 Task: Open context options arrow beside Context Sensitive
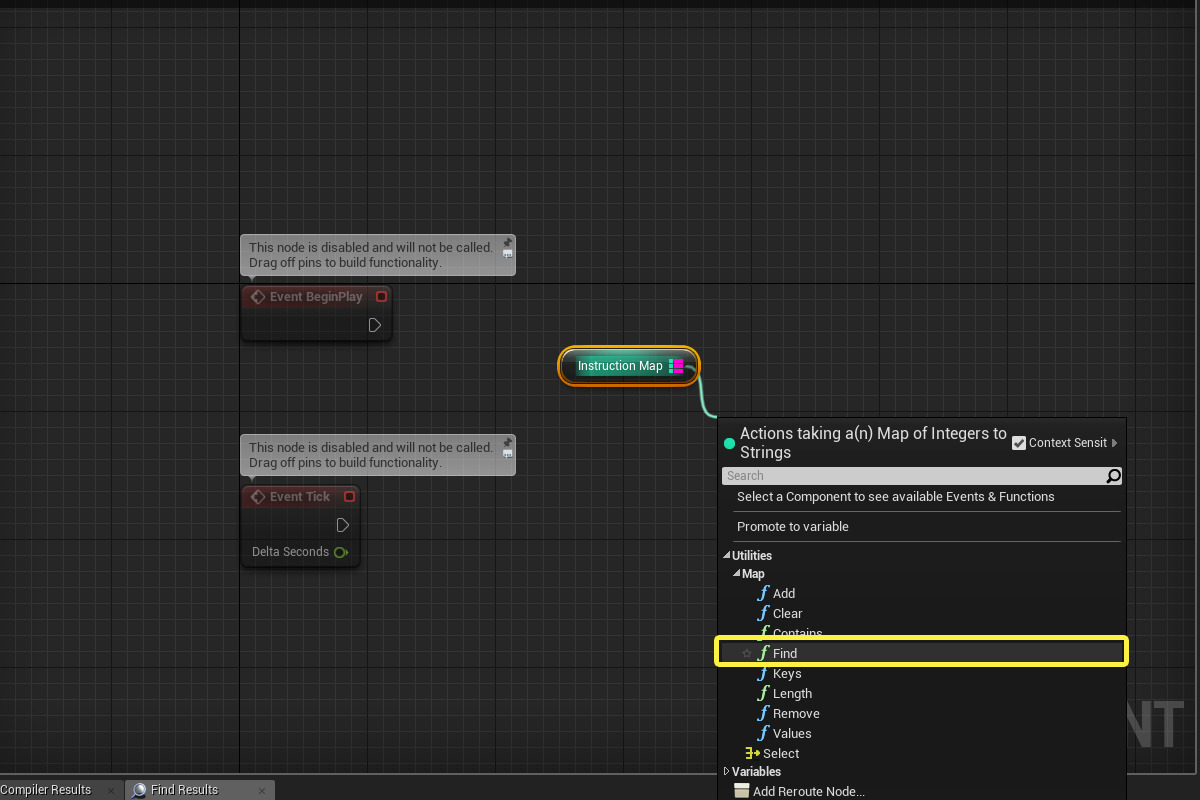1114,443
